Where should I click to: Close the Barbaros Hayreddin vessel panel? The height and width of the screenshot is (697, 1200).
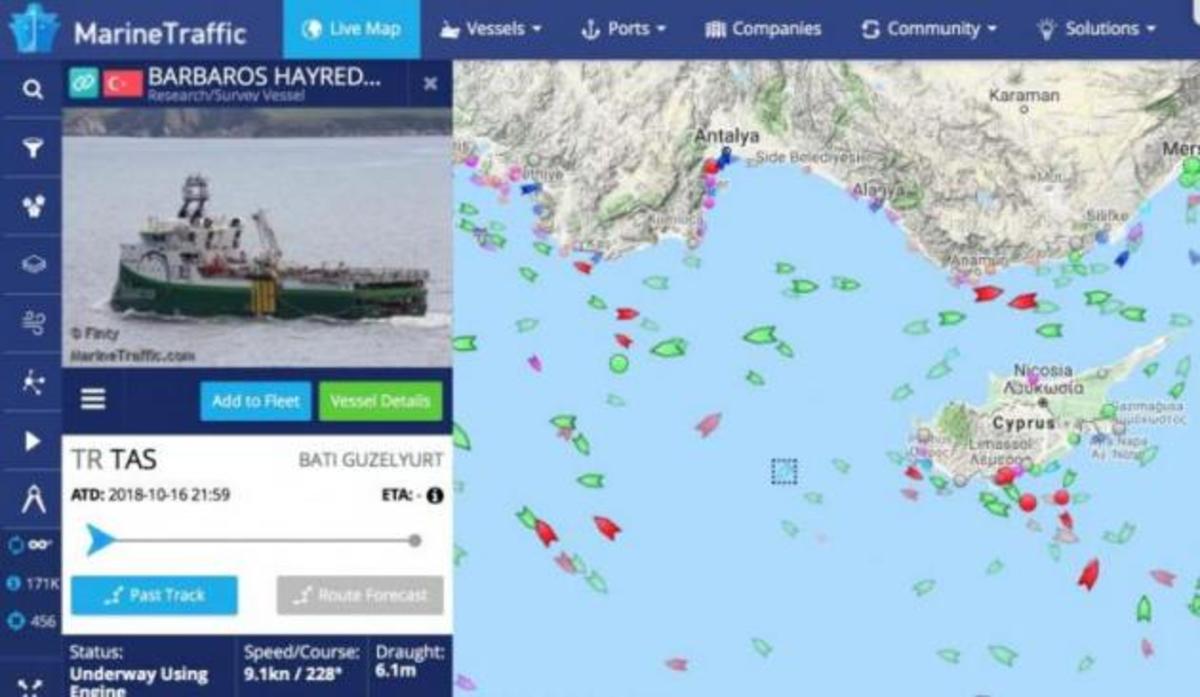pyautogui.click(x=430, y=84)
